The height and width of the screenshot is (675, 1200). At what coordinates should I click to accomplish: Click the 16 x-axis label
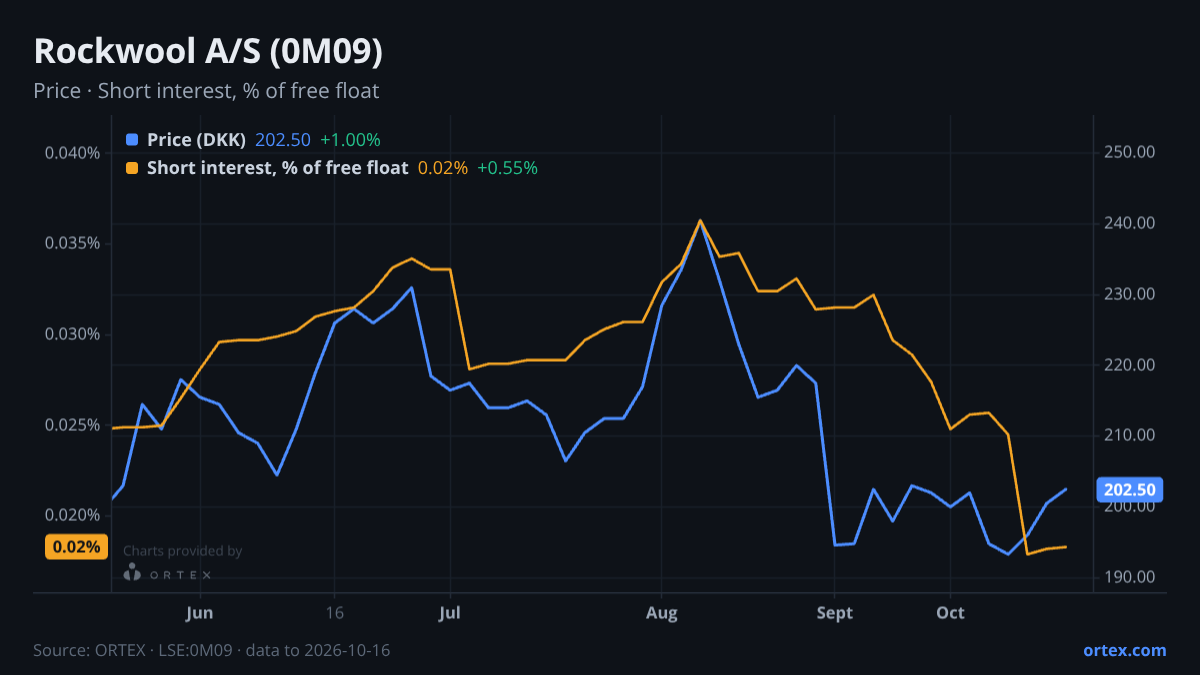click(334, 612)
